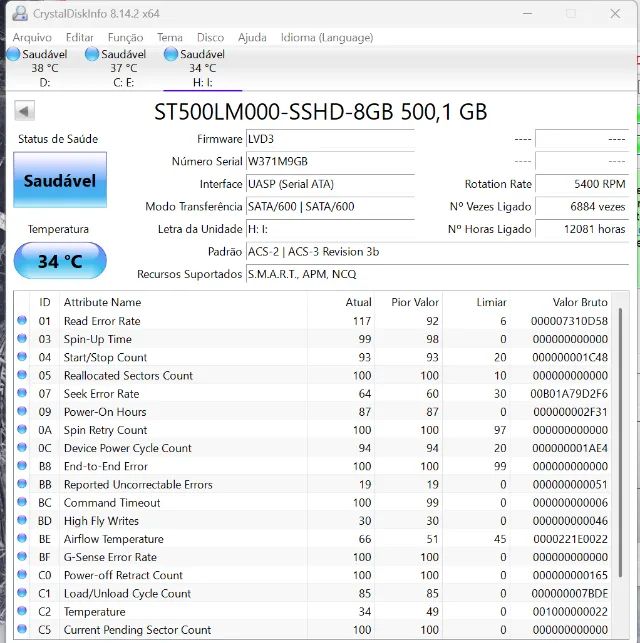Select disk D: health status orb
Image resolution: width=640 pixels, height=643 pixels.
[13, 54]
